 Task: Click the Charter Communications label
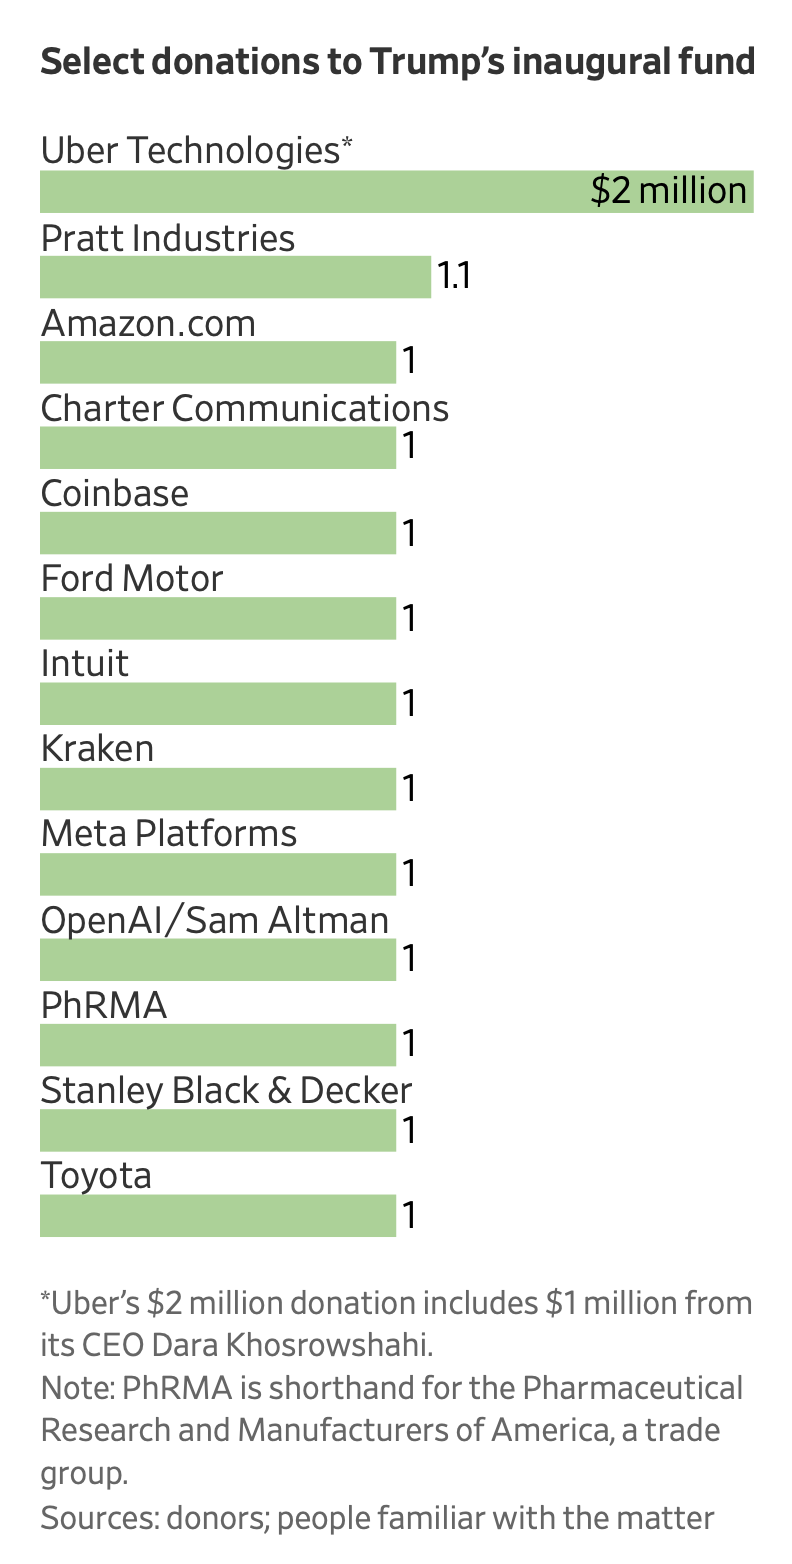coord(245,408)
